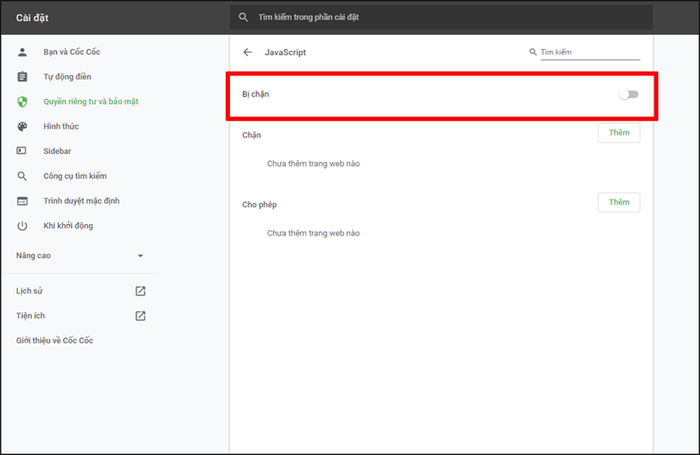Click the power icon for Khi khởi động
The image size is (700, 455).
click(x=22, y=225)
